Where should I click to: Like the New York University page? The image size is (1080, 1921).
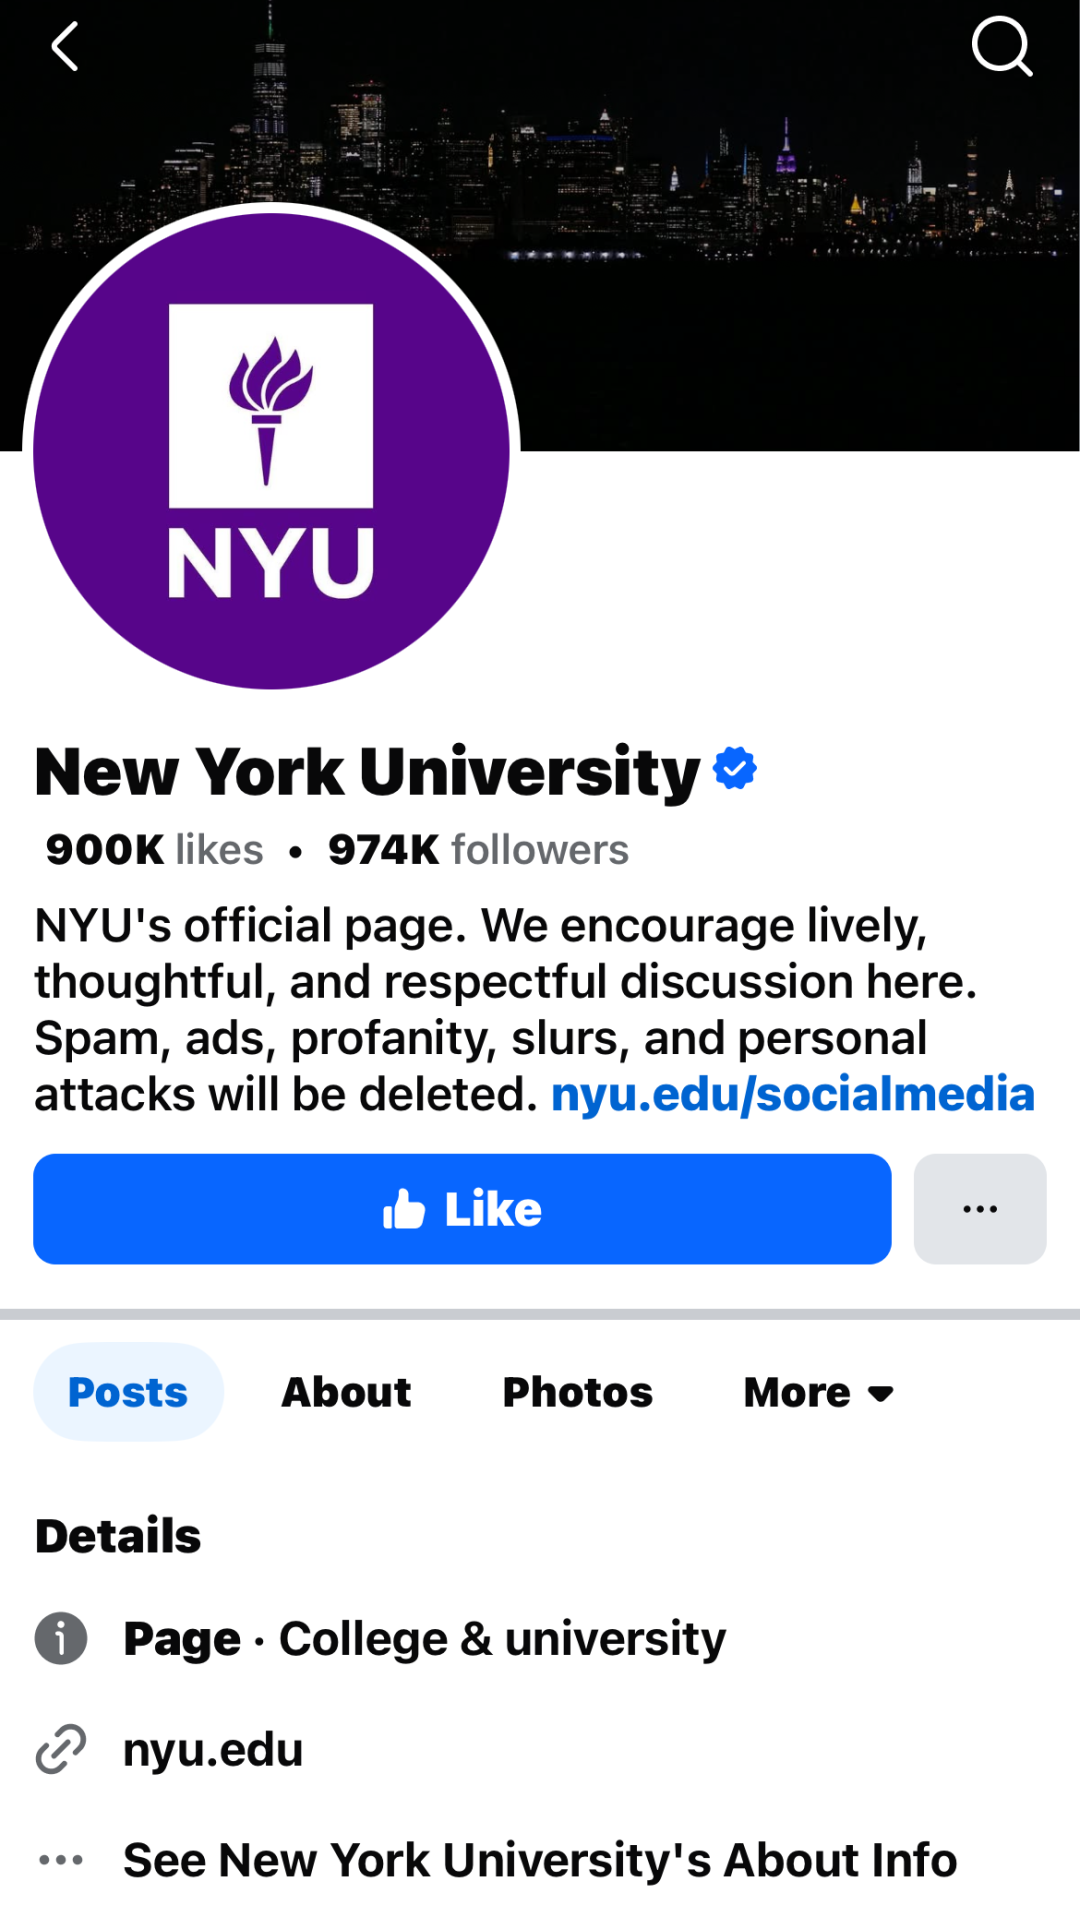(462, 1209)
